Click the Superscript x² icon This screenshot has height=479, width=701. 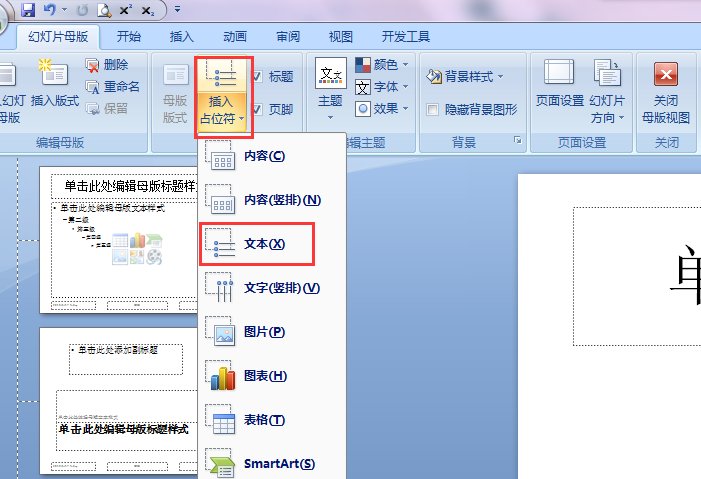tap(126, 9)
